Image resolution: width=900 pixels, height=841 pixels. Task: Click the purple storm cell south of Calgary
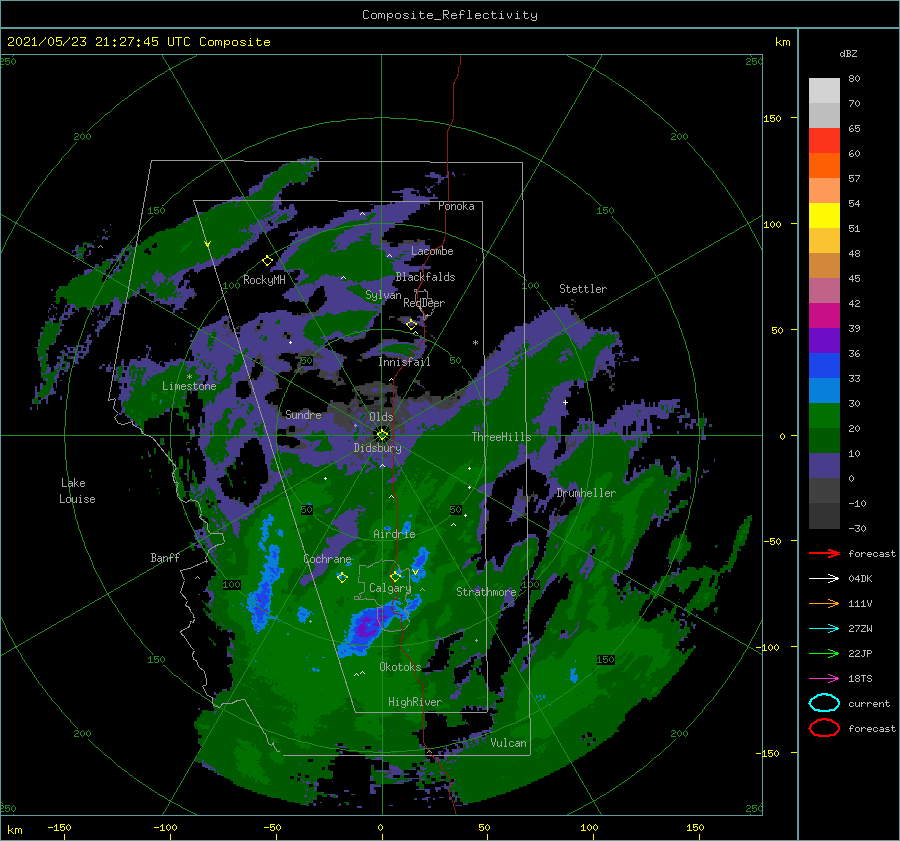click(366, 628)
